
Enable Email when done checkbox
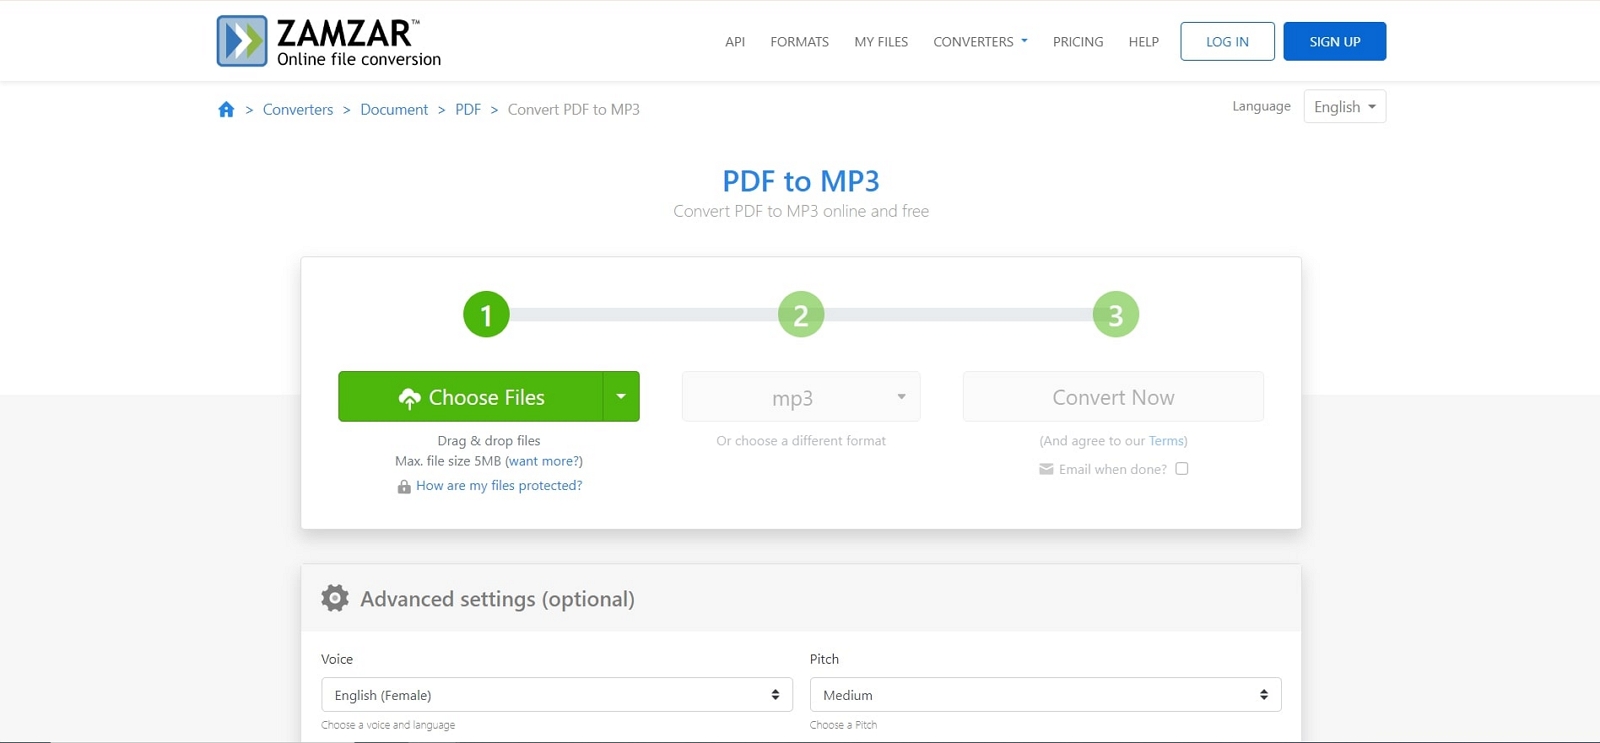click(x=1182, y=469)
